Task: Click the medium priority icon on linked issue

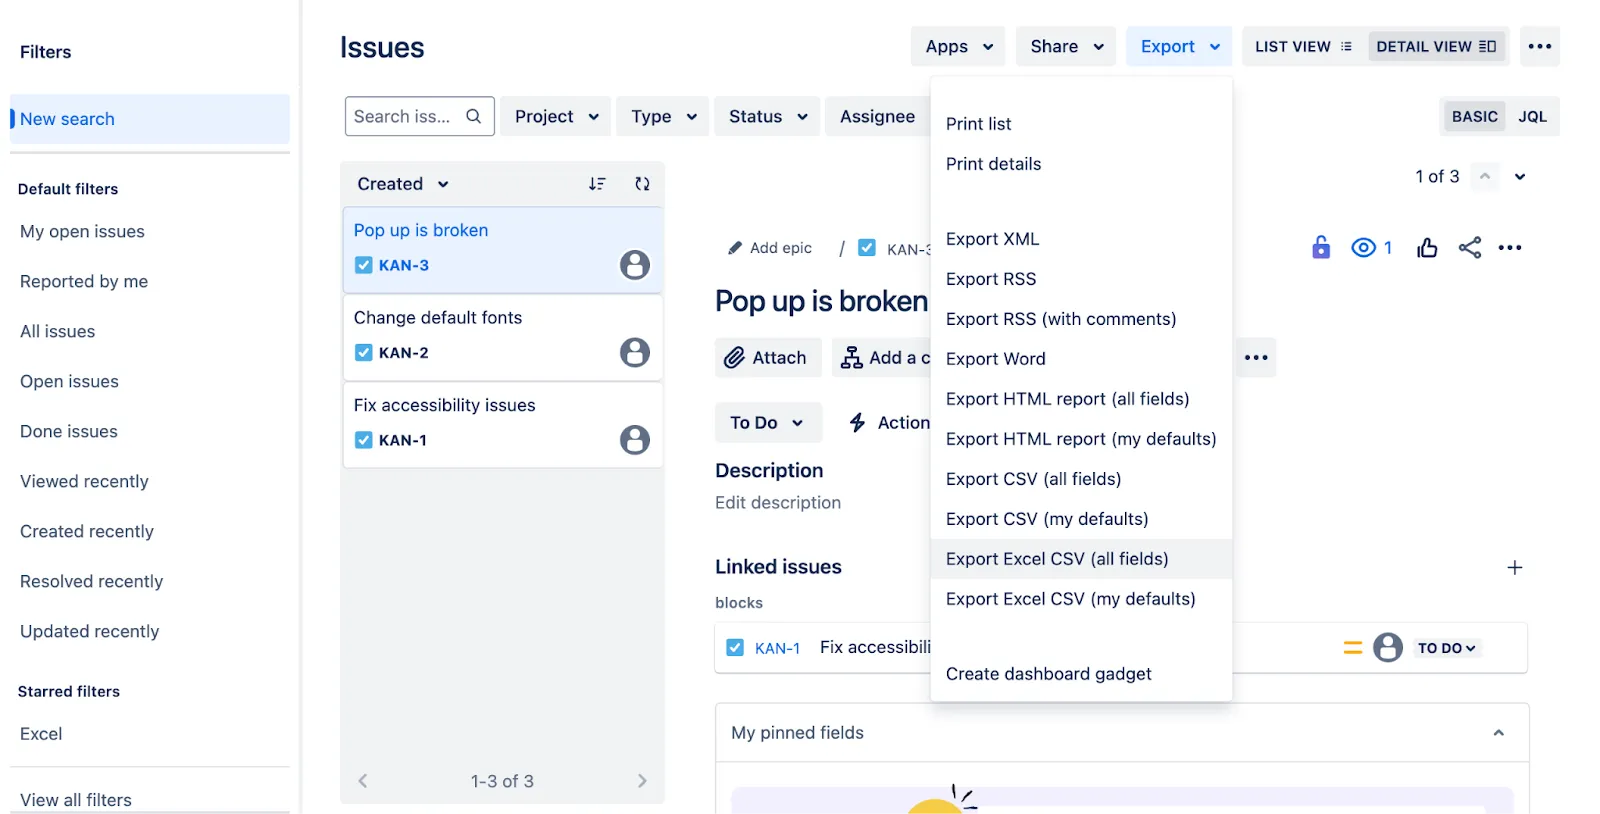Action: (x=1353, y=648)
